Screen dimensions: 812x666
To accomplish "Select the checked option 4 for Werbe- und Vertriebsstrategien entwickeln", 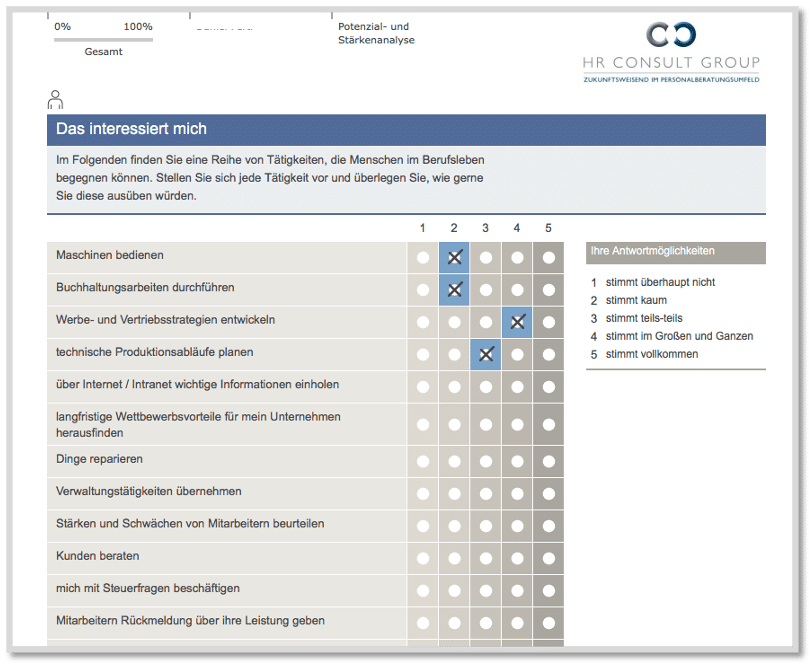I will coord(517,322).
